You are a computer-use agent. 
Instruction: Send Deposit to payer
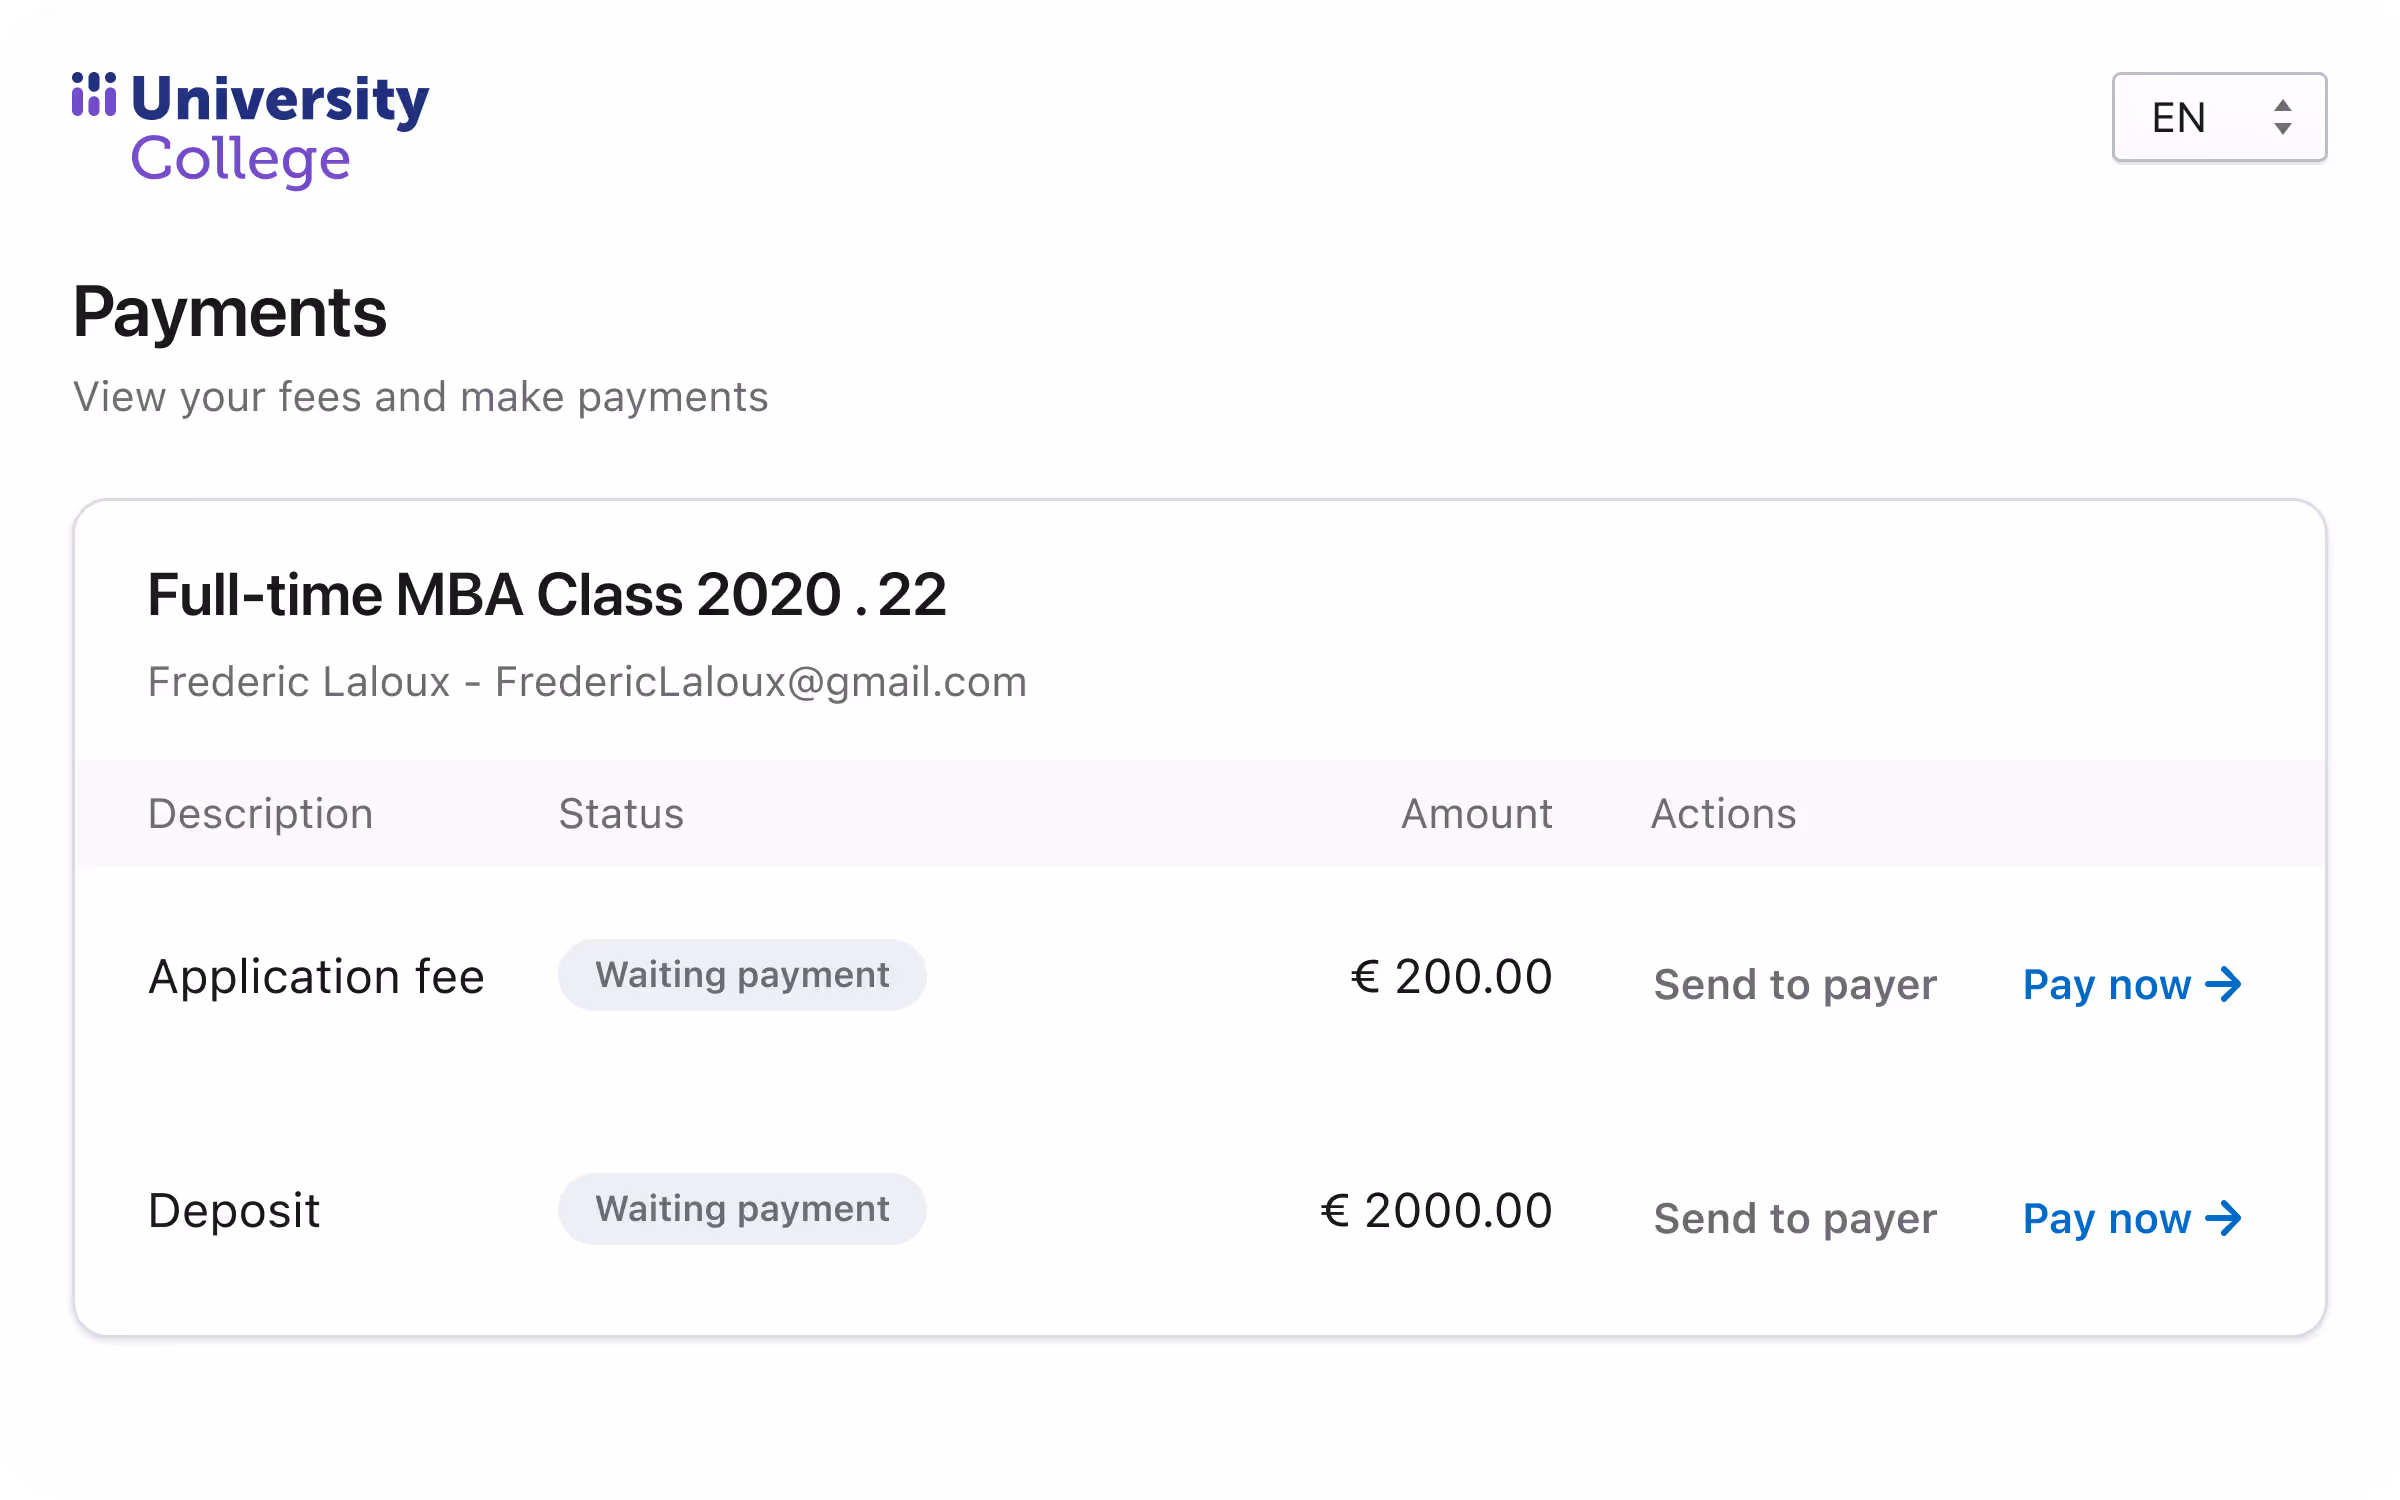[x=1795, y=1219]
